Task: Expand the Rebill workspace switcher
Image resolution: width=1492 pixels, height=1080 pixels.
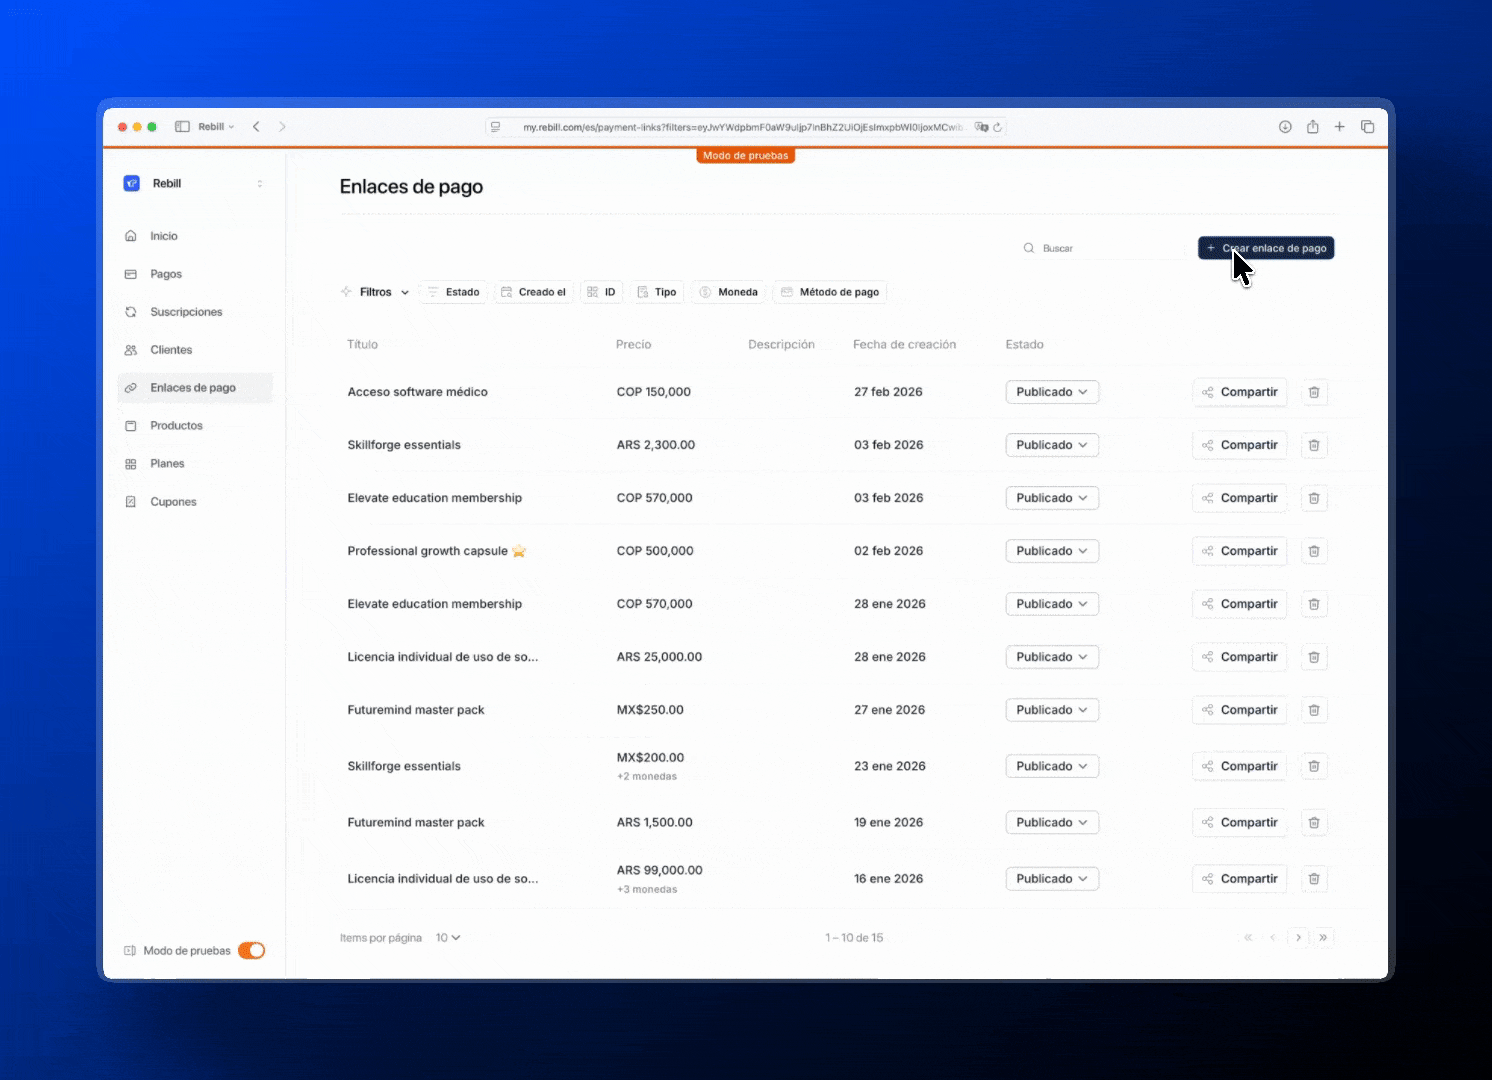Action: click(259, 184)
